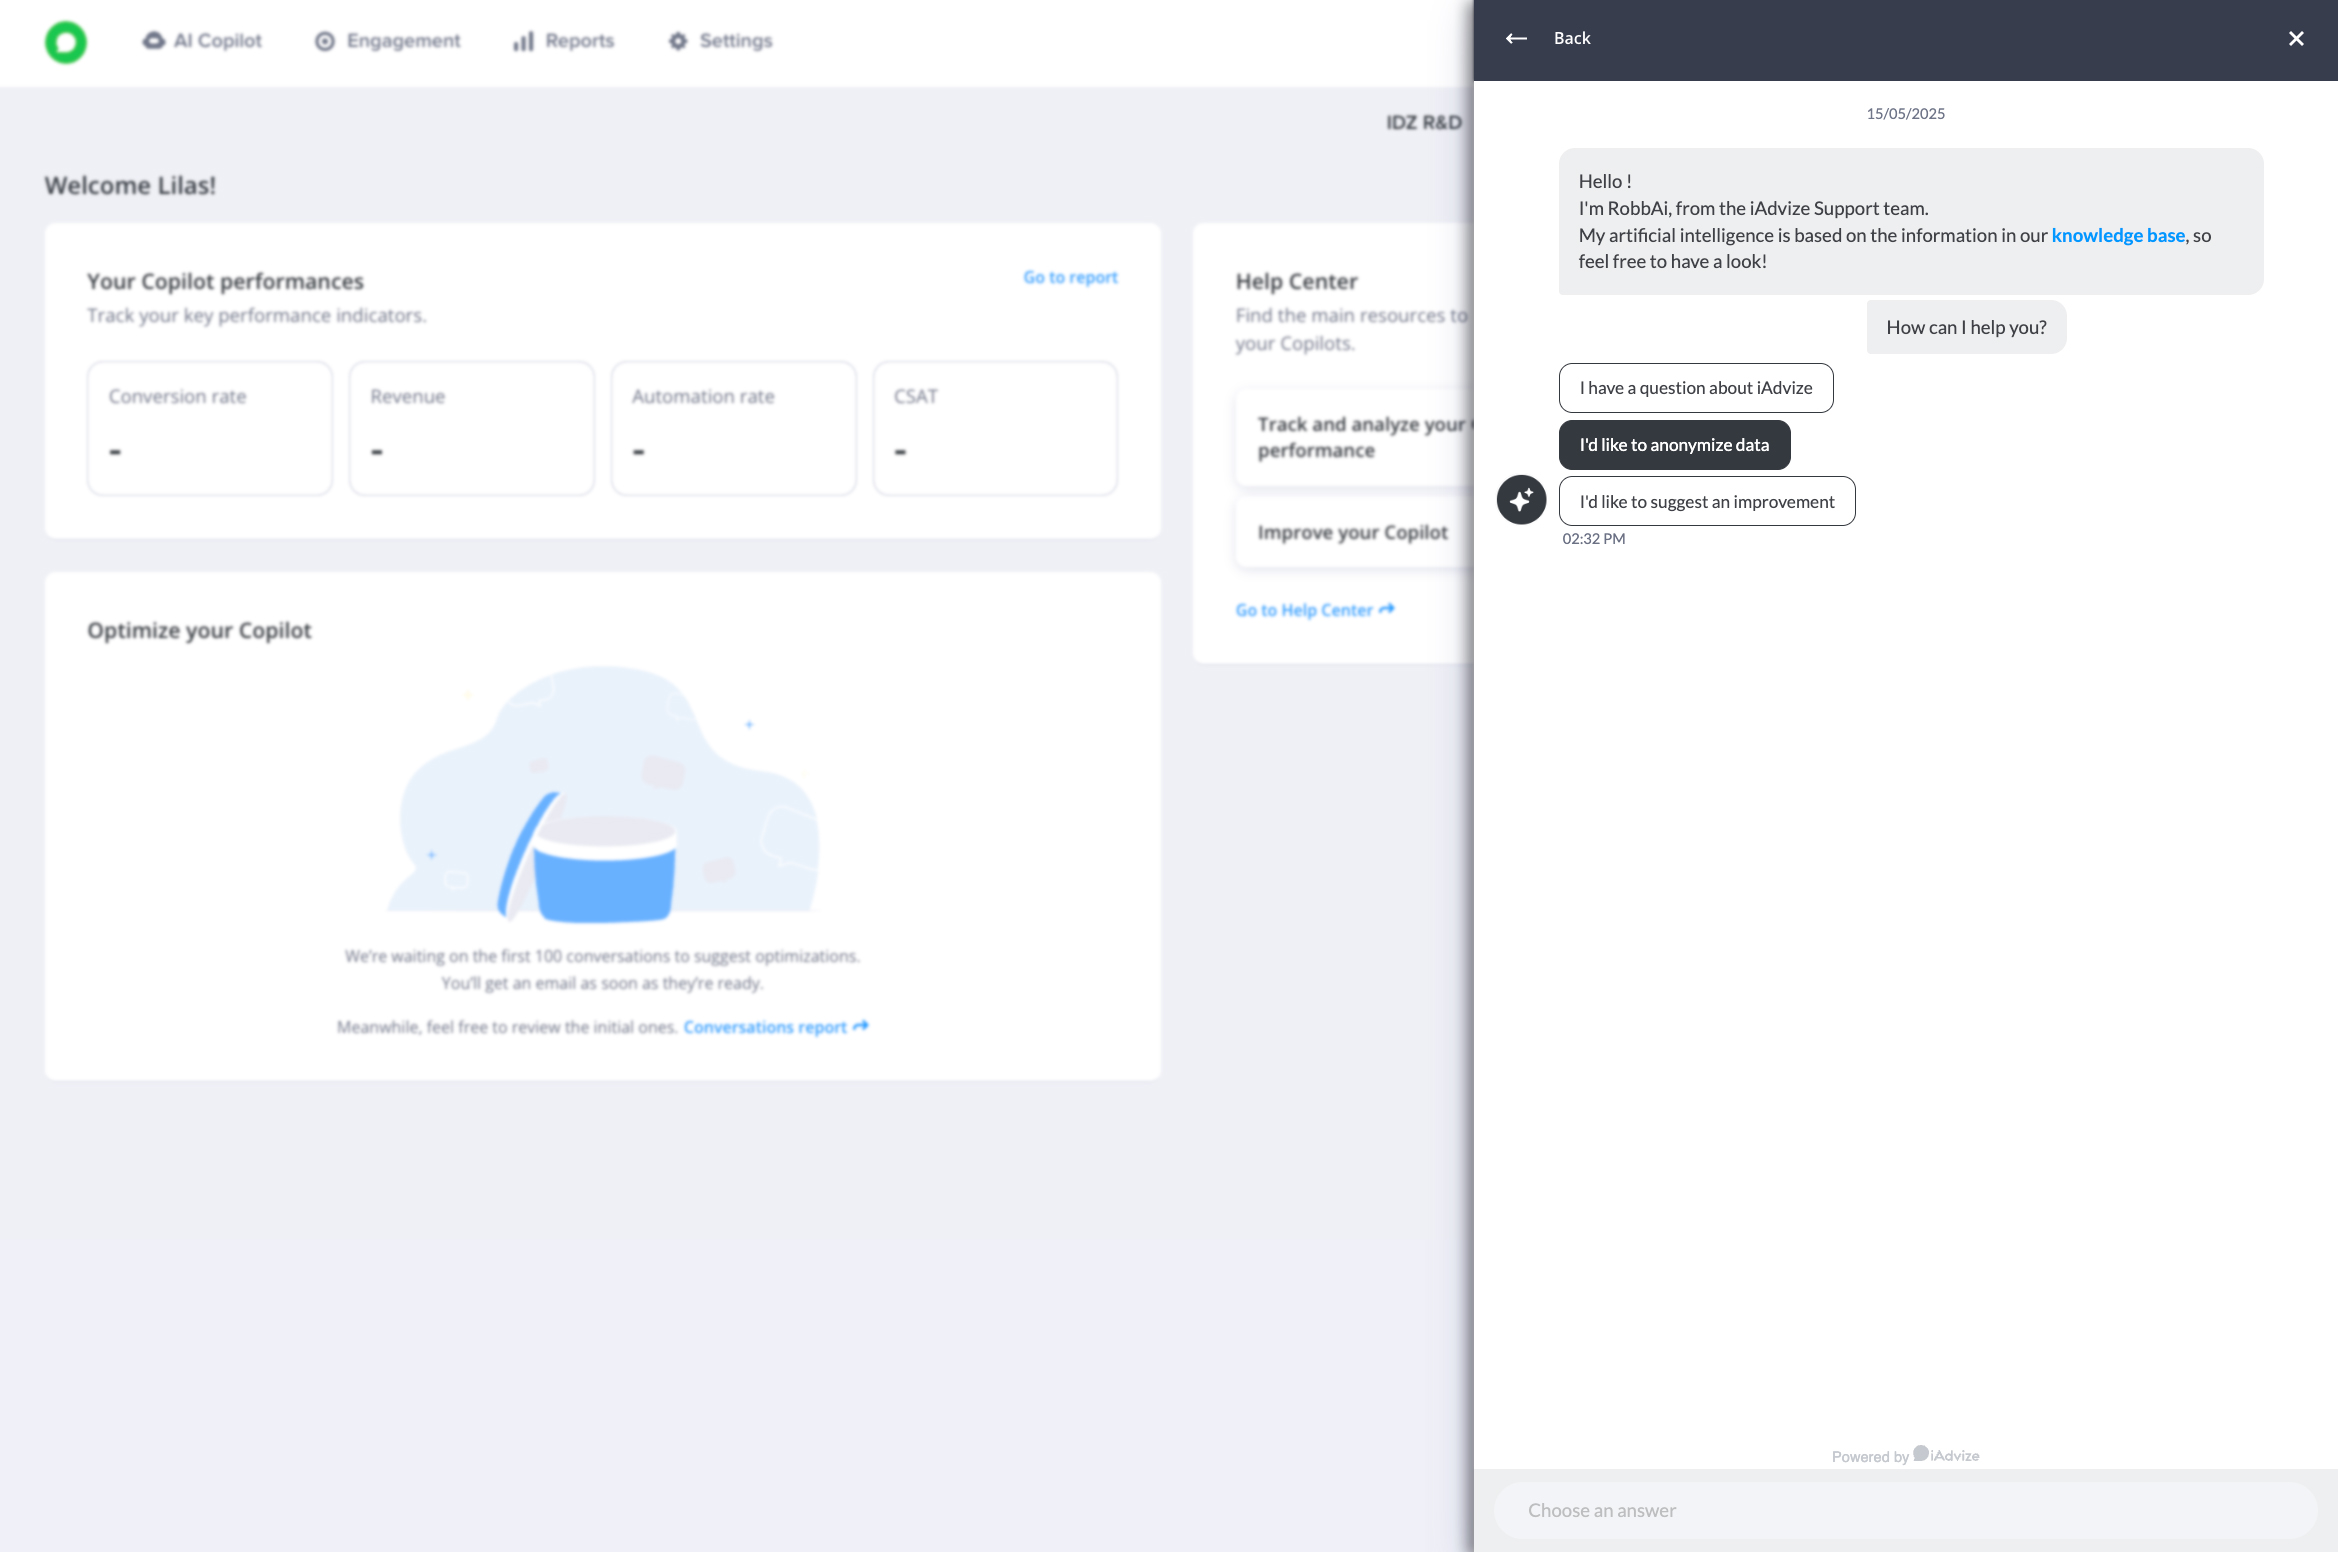Viewport: 2338px width, 1552px height.
Task: Open 'Improve your Copilot' help card
Action: pos(1352,533)
